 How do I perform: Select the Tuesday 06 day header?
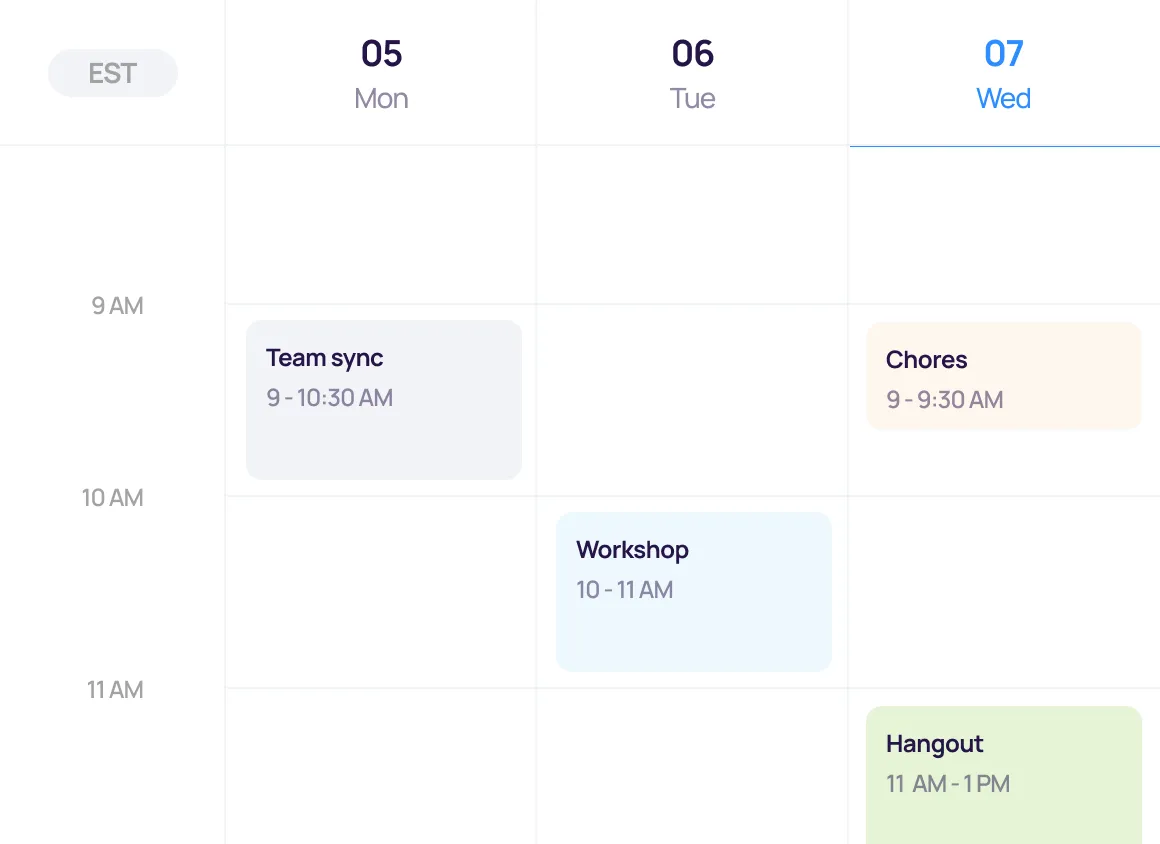(x=692, y=73)
